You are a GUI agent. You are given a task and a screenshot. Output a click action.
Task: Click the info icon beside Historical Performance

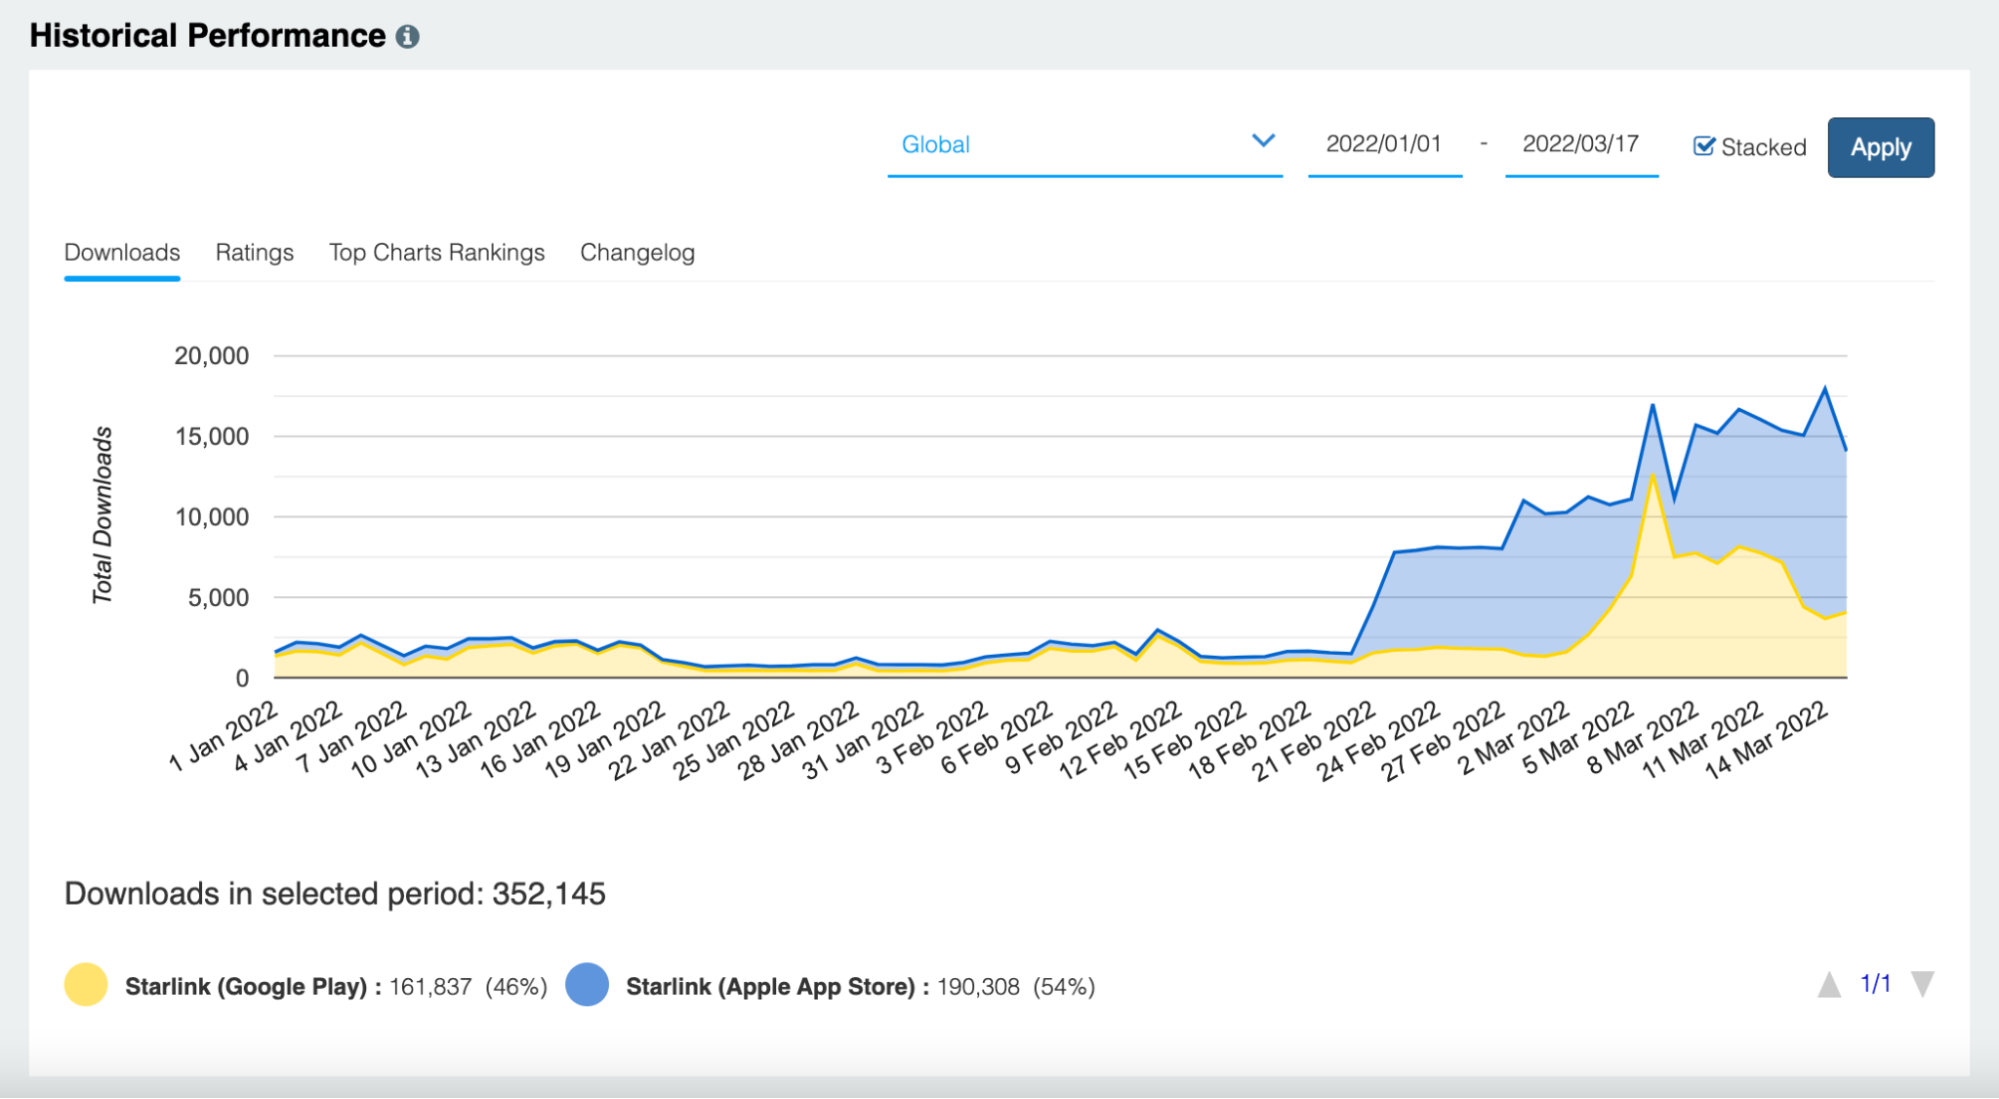(407, 37)
